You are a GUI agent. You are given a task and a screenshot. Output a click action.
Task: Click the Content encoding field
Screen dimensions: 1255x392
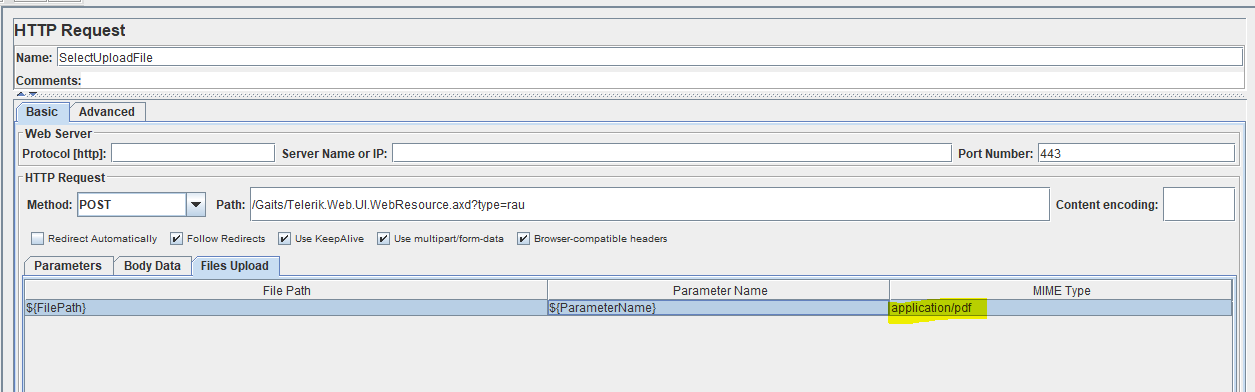[1198, 204]
